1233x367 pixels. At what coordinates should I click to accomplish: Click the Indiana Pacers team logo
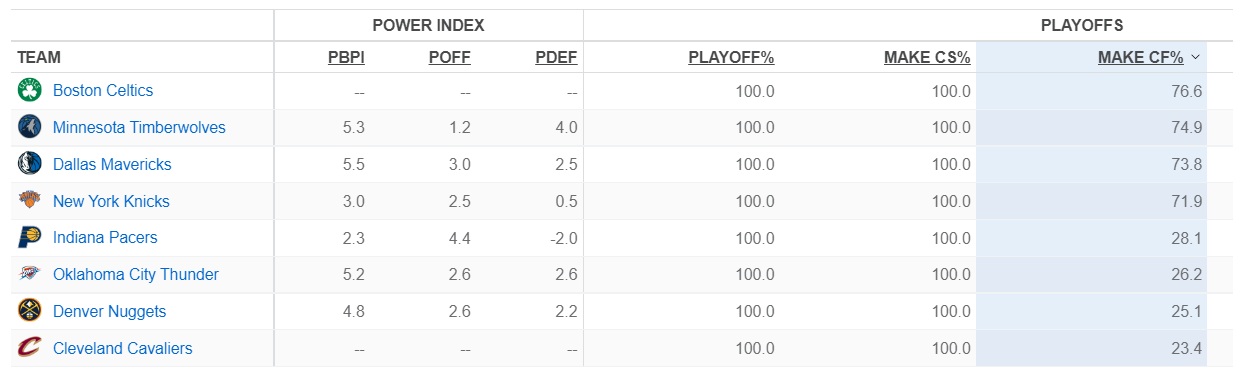pos(29,238)
